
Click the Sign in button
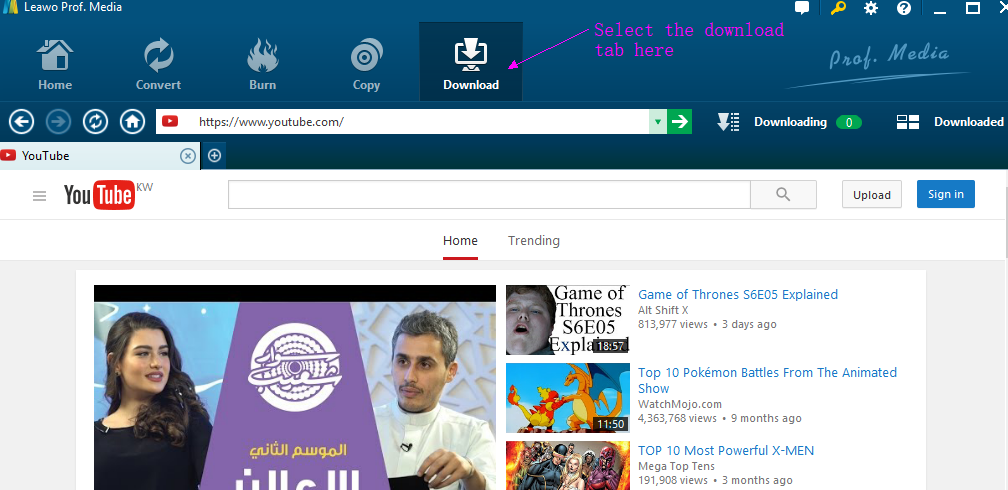946,194
